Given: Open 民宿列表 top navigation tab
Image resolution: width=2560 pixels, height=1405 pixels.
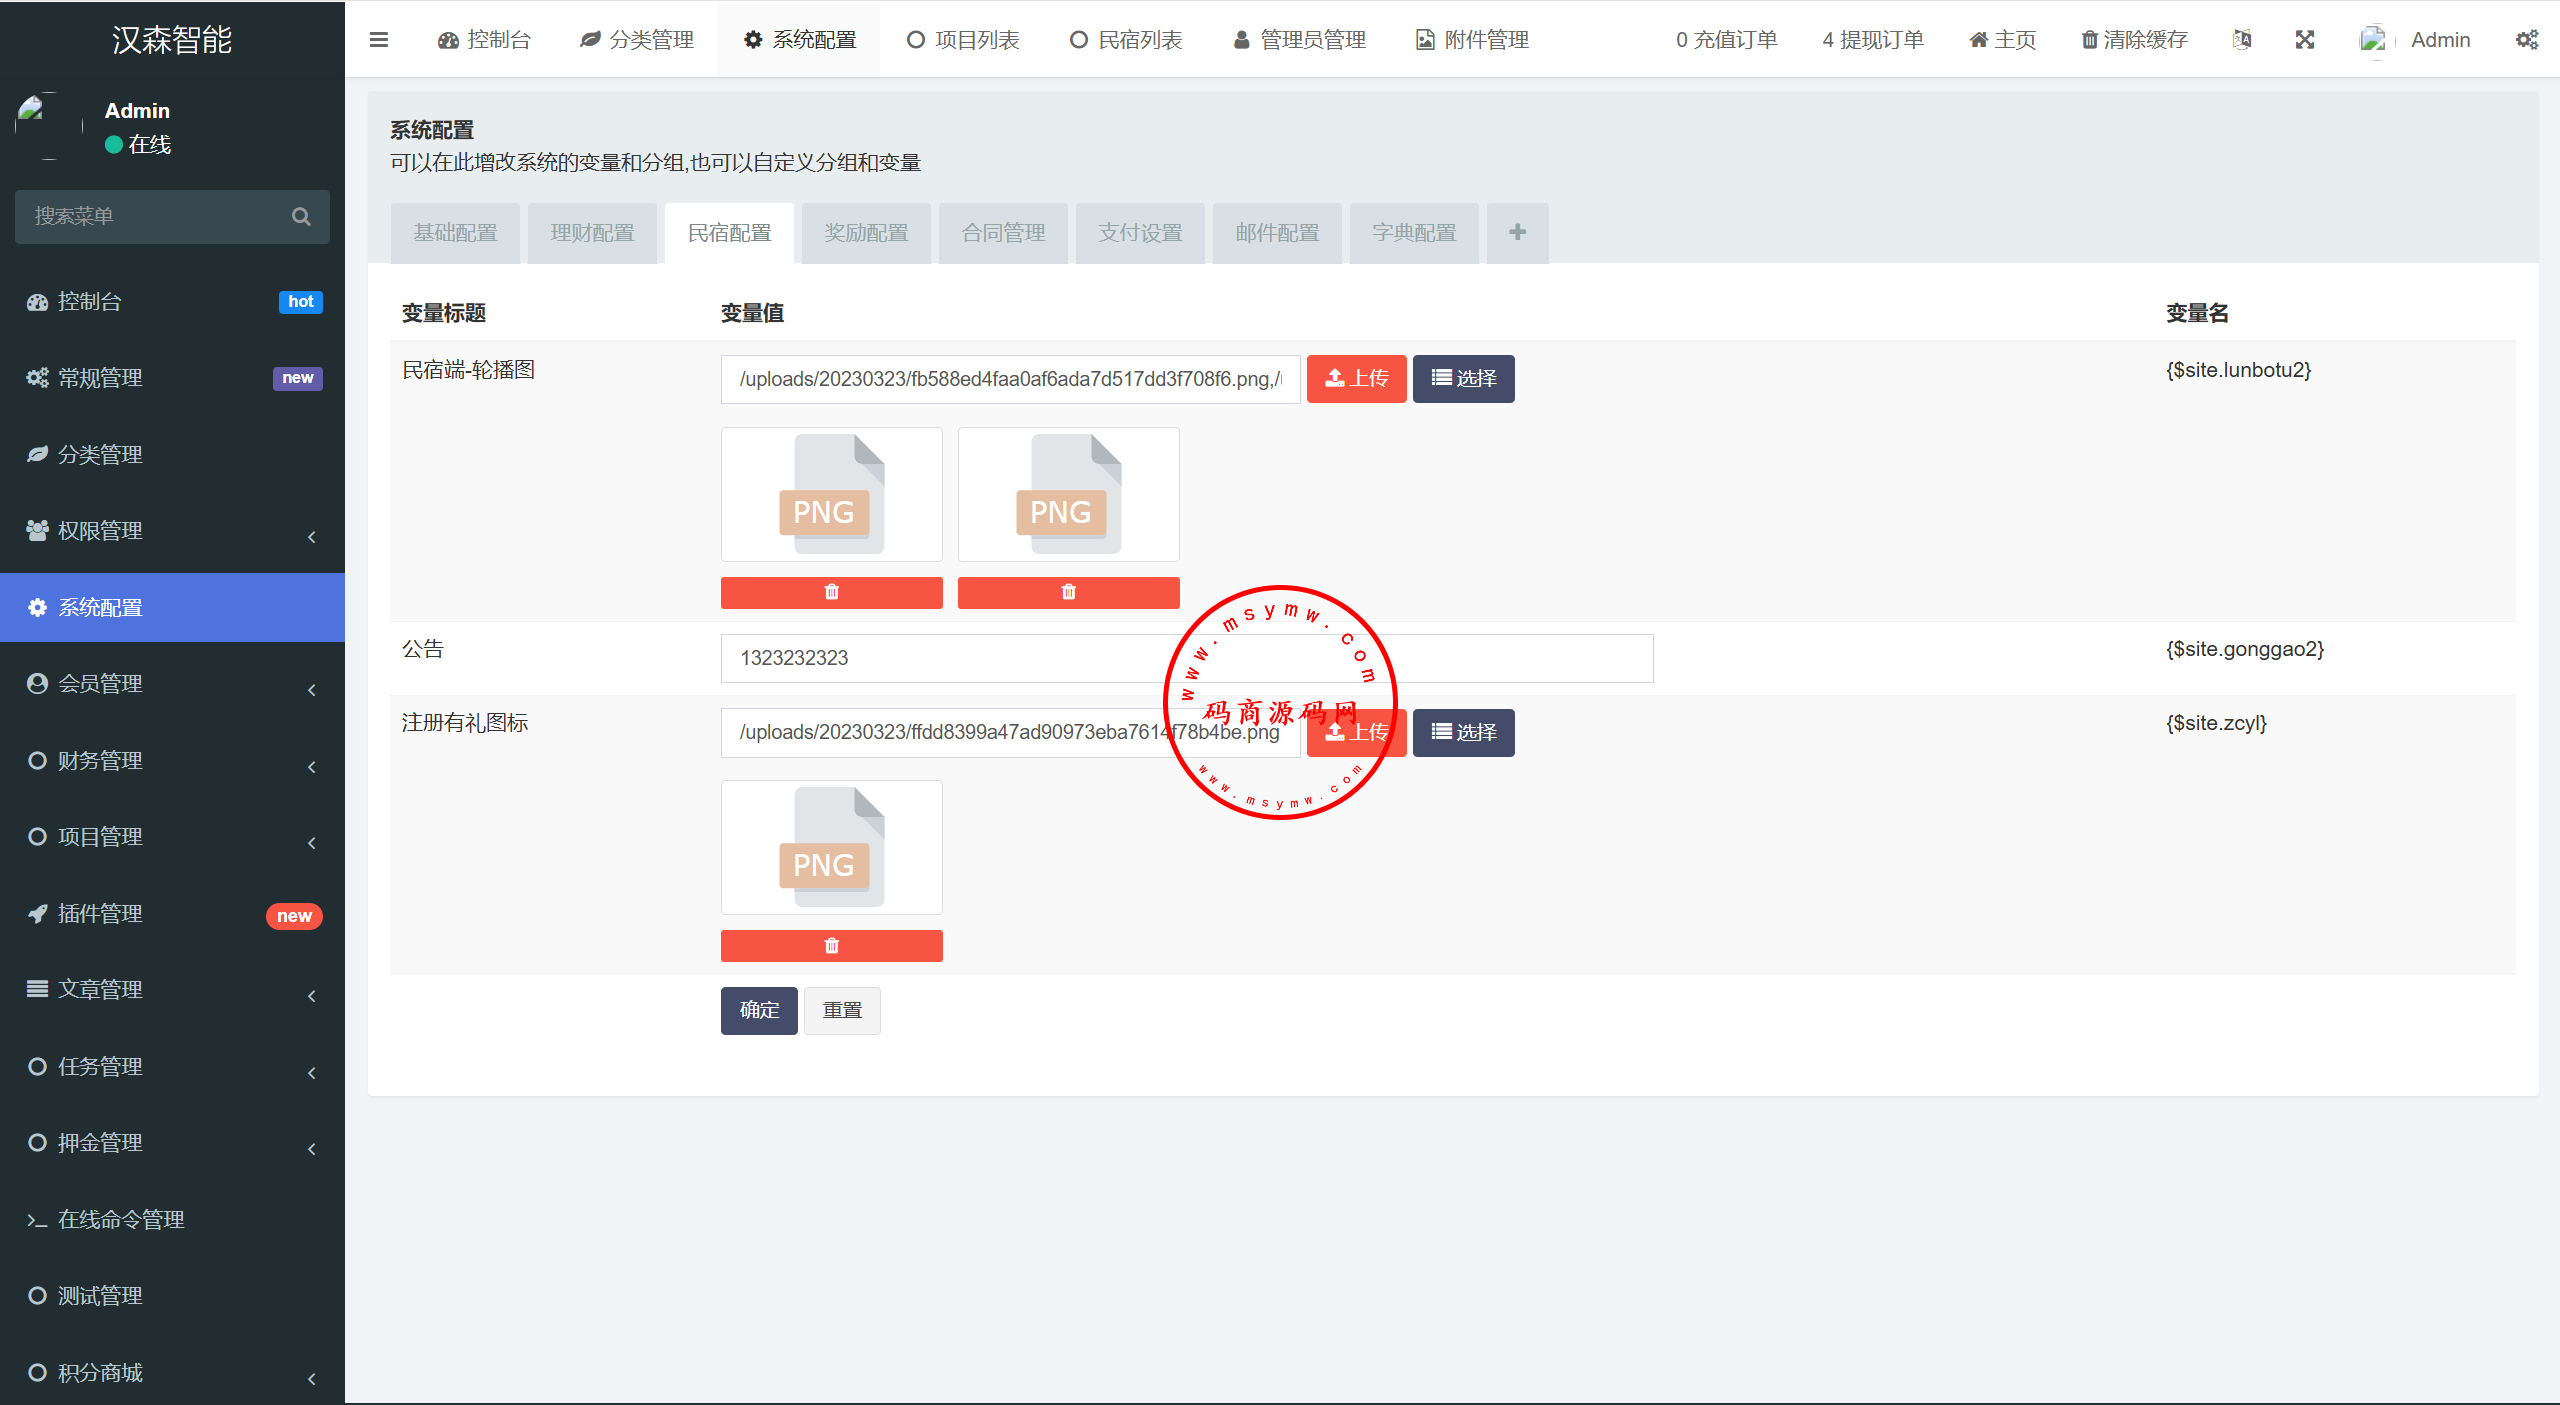Looking at the screenshot, I should tap(1126, 40).
